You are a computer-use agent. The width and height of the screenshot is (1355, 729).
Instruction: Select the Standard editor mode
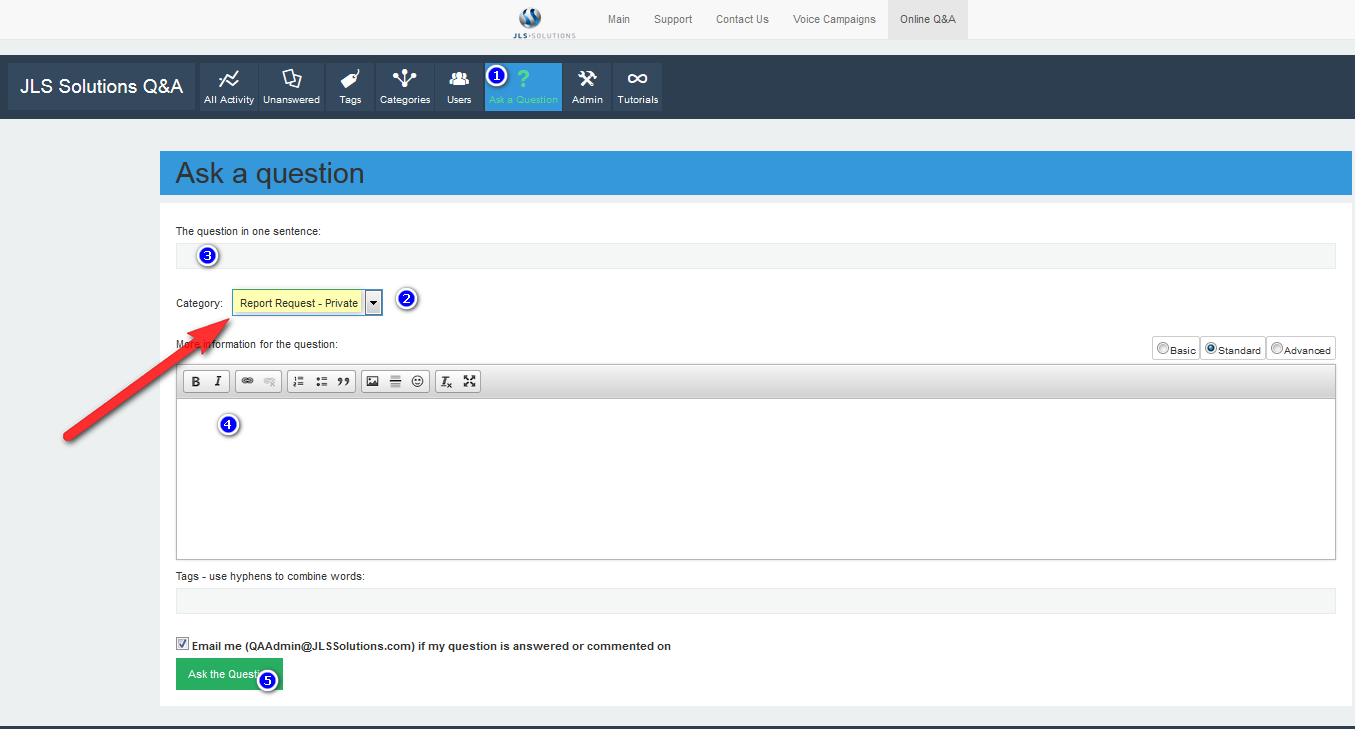coord(1211,349)
